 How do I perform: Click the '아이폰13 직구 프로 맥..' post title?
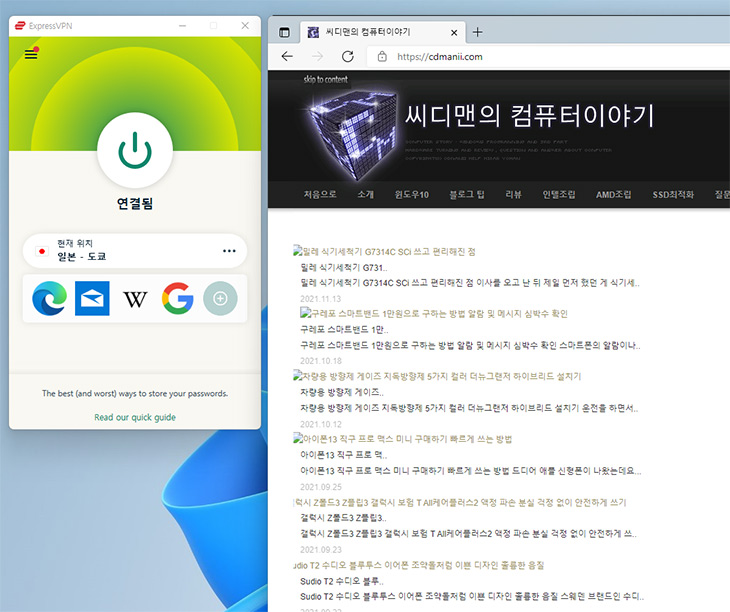point(344,455)
